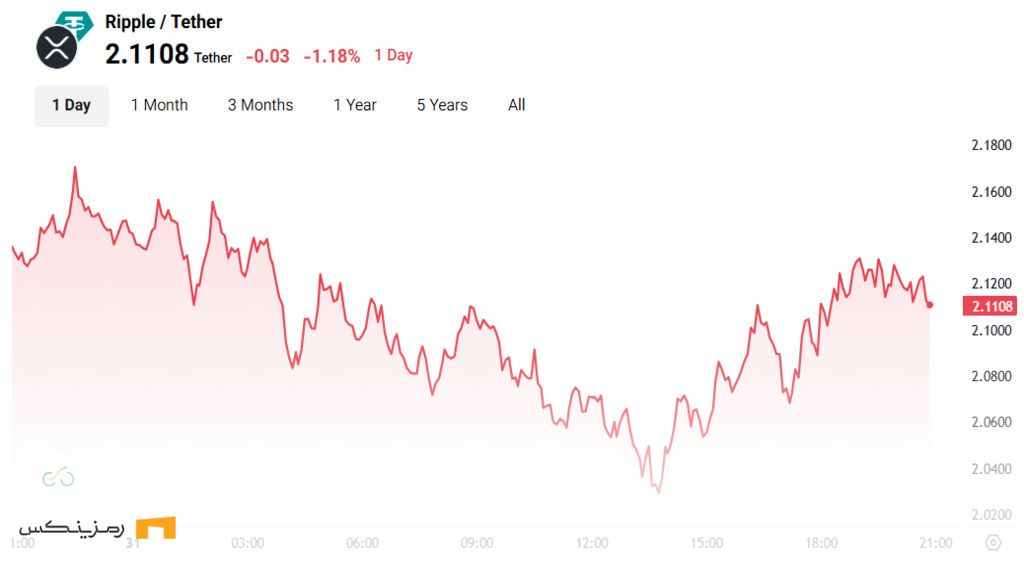Click the faint green watermark logo on chart
This screenshot has width=1024, height=576.
pos(58,477)
